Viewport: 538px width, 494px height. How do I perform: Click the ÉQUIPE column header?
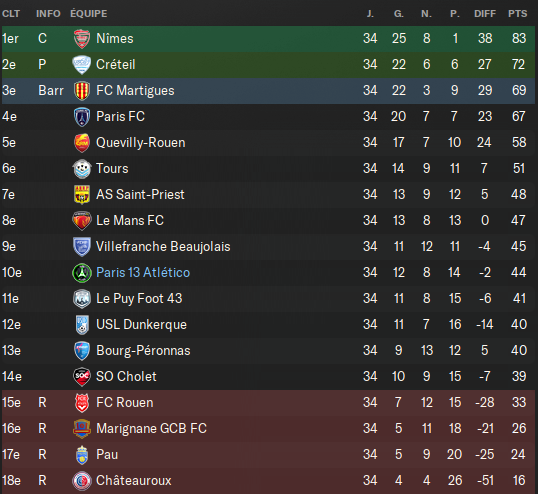pyautogui.click(x=89, y=14)
